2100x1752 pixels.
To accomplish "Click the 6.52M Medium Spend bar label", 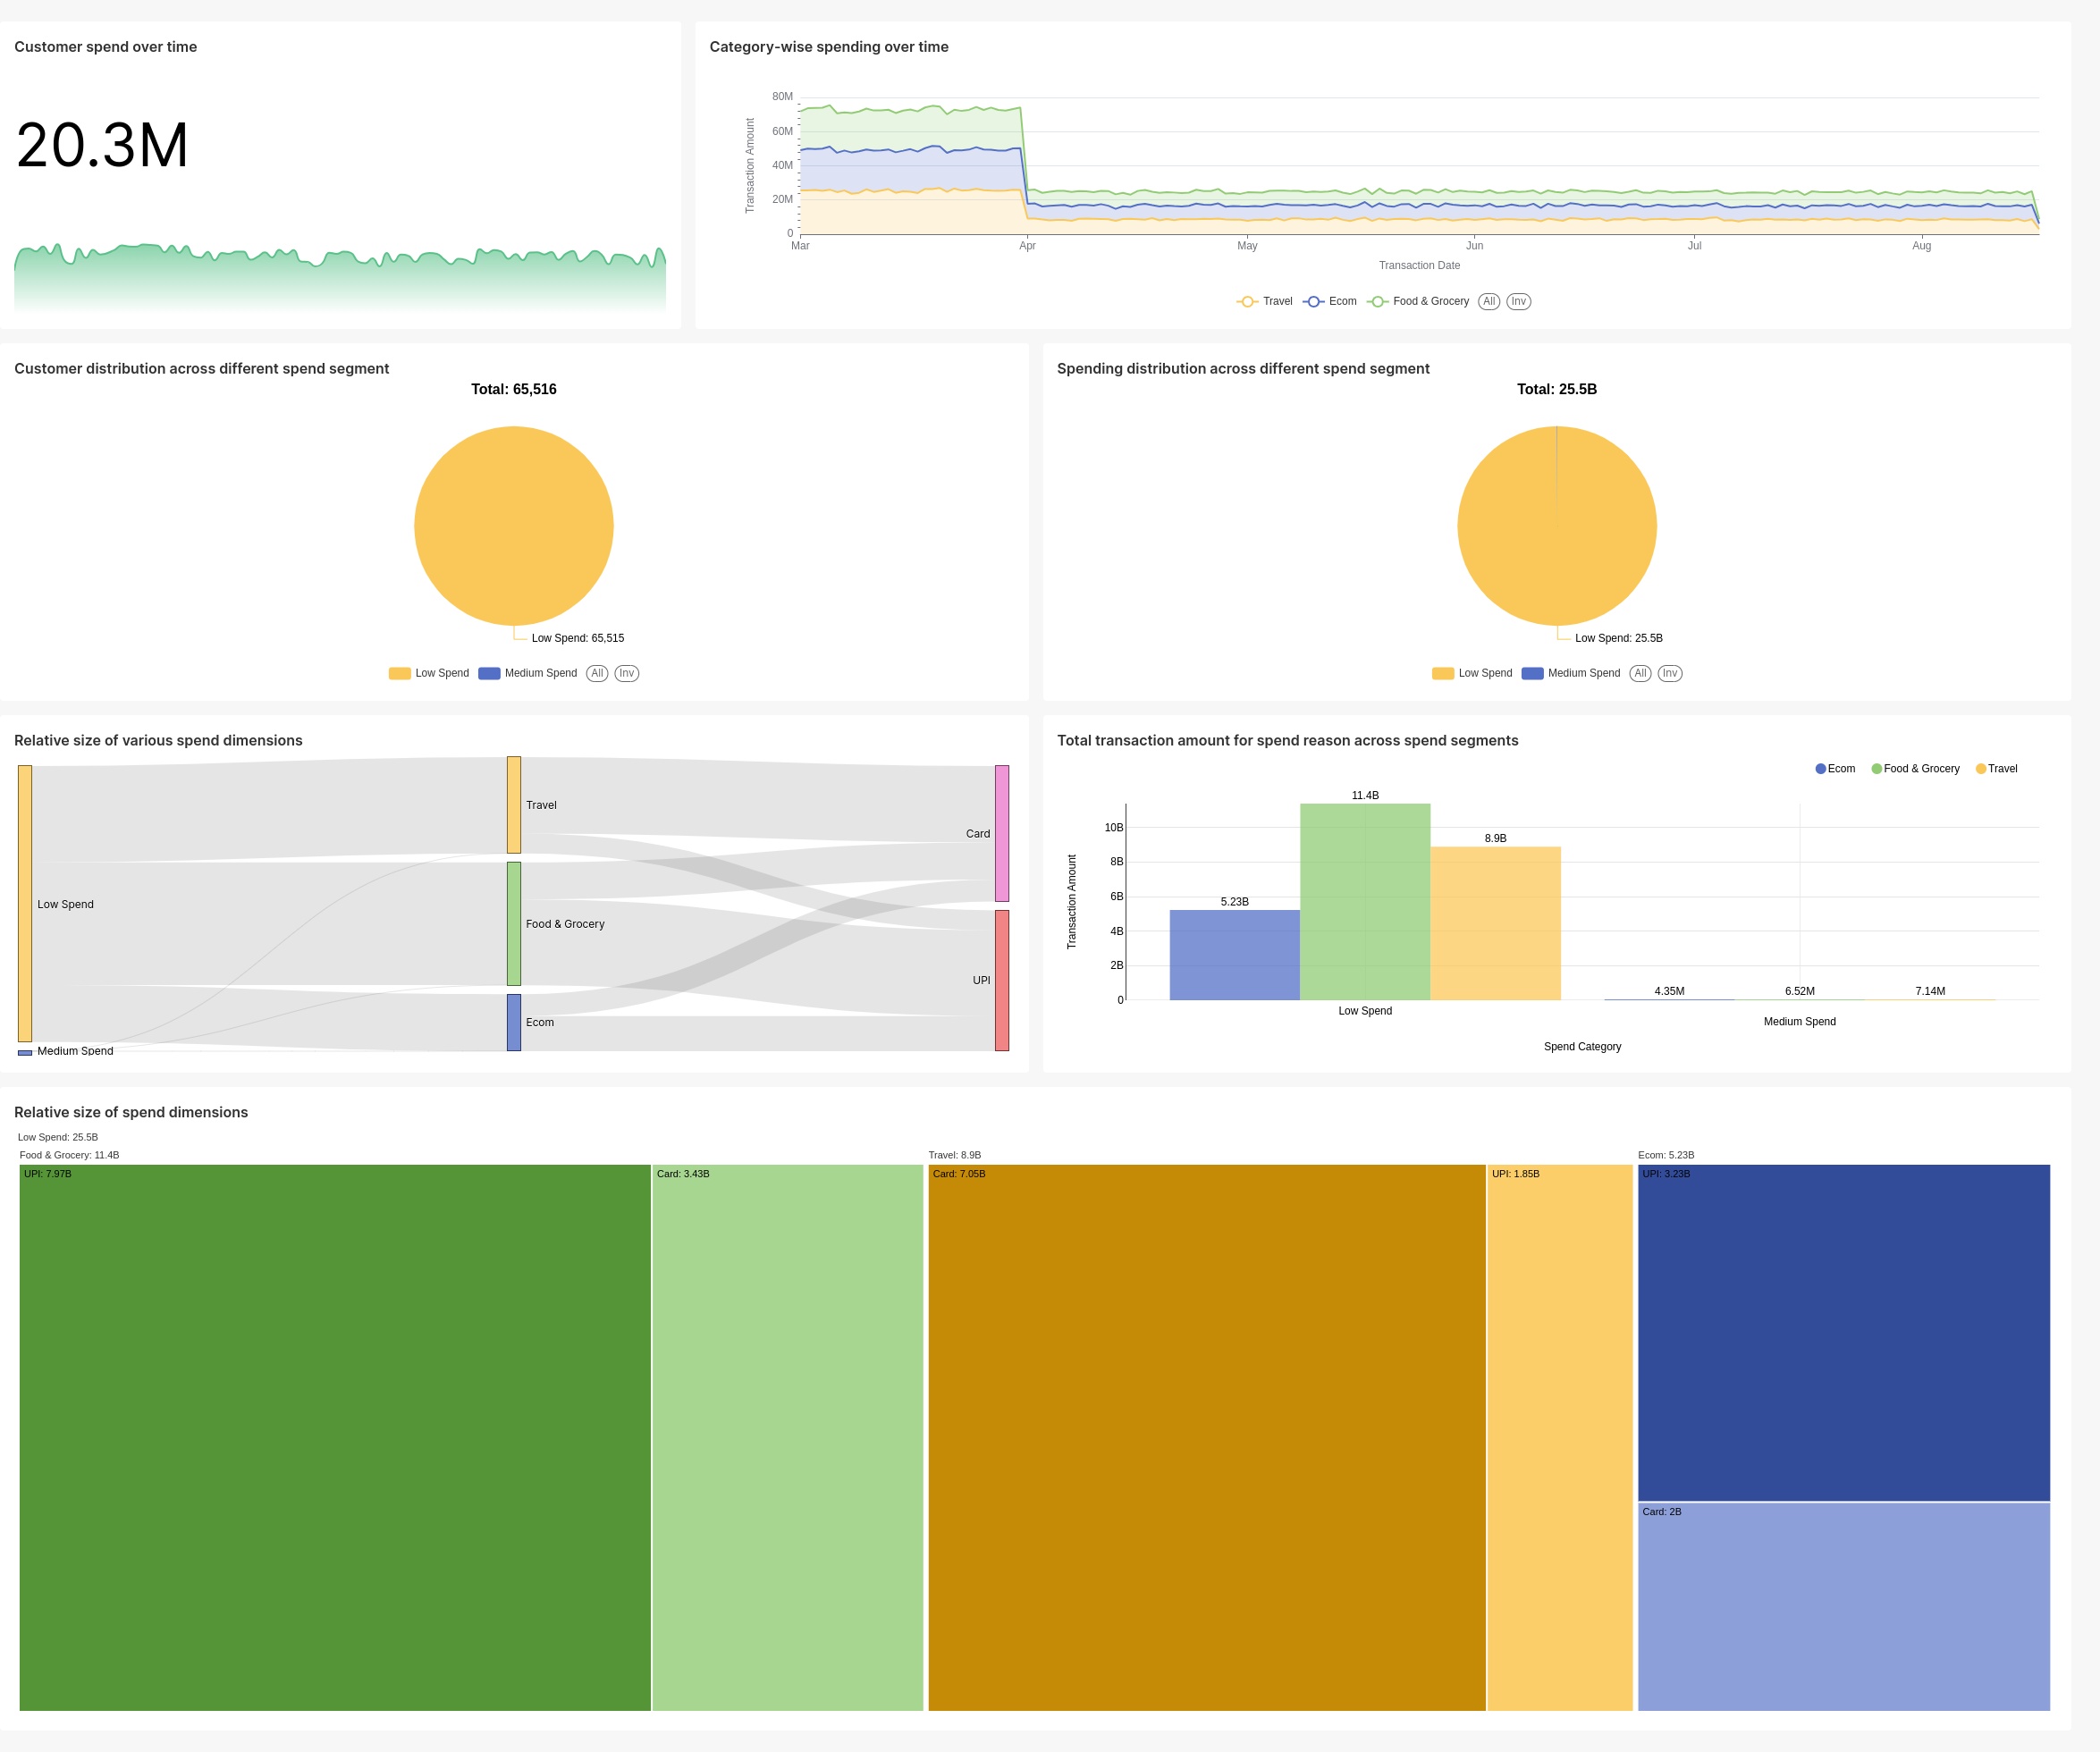I will 1800,991.
